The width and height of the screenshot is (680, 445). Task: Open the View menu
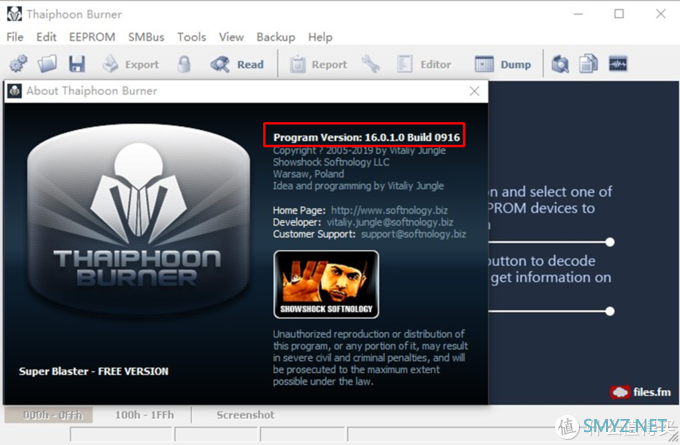click(231, 37)
